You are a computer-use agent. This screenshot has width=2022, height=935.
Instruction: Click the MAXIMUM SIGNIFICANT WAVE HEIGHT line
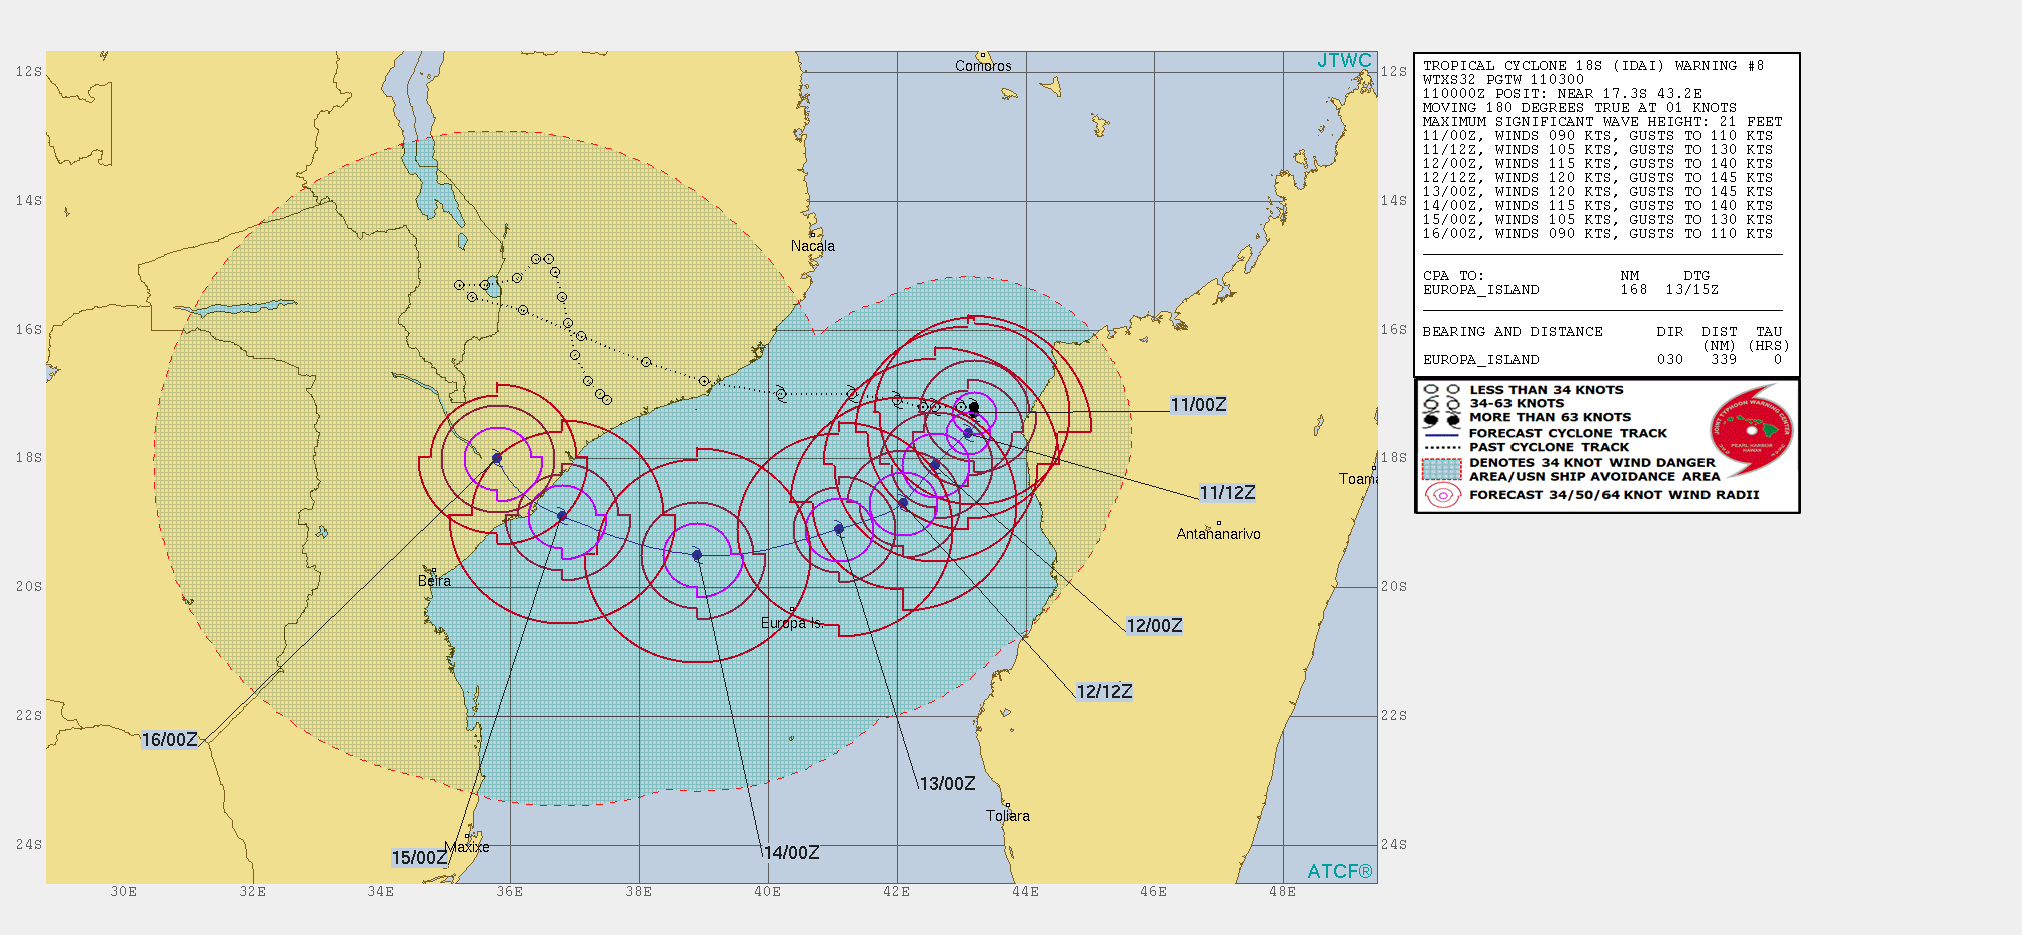tap(1603, 122)
